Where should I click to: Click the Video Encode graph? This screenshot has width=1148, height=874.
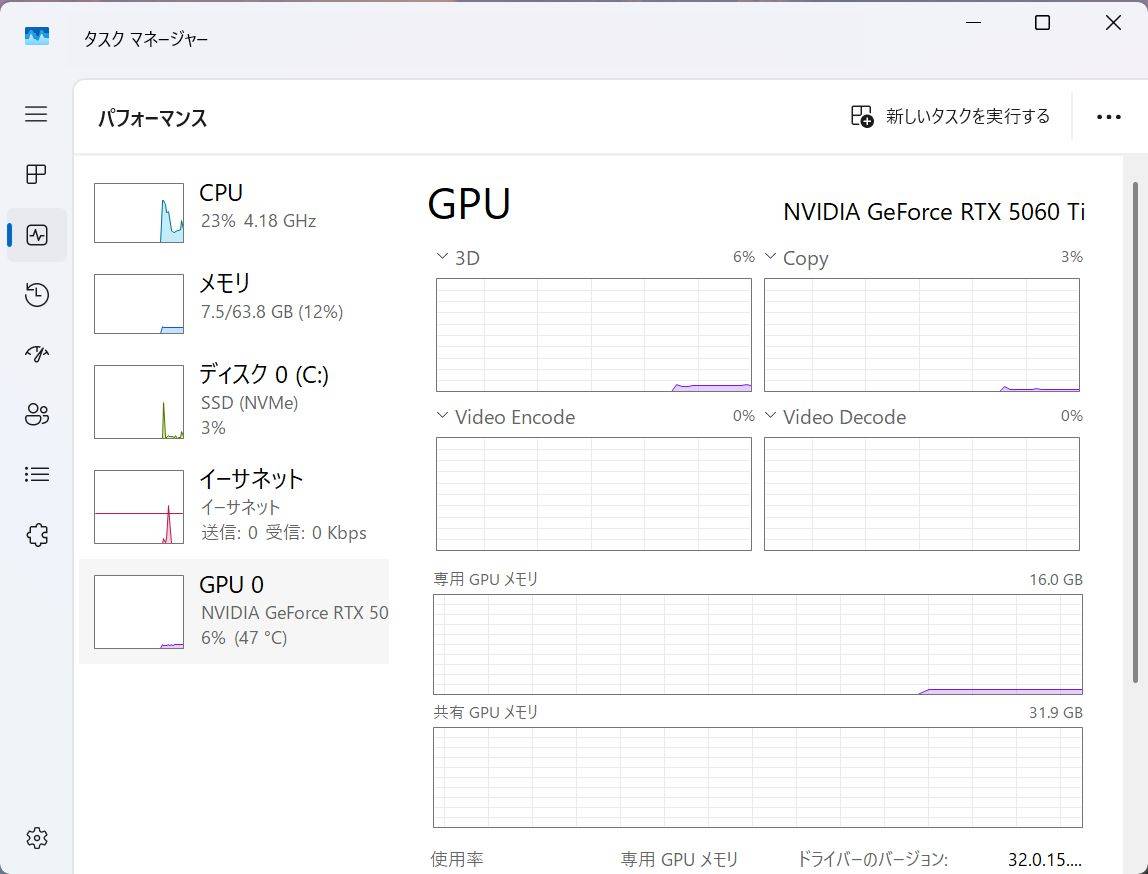pos(594,494)
